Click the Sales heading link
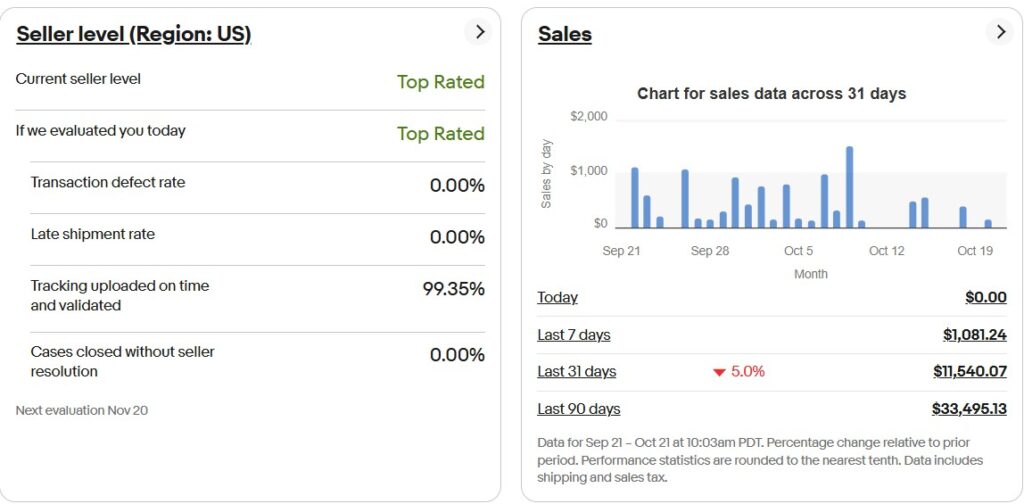Screen dimensions: 1024x504 point(565,34)
